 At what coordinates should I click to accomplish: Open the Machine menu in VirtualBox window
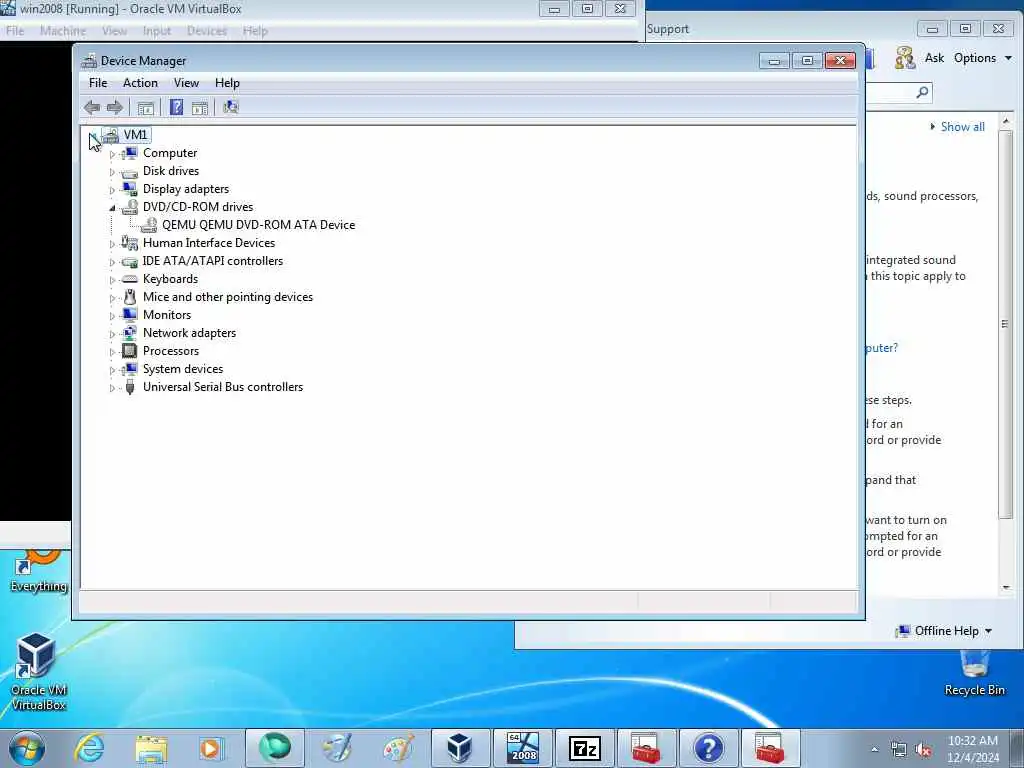[x=63, y=31]
